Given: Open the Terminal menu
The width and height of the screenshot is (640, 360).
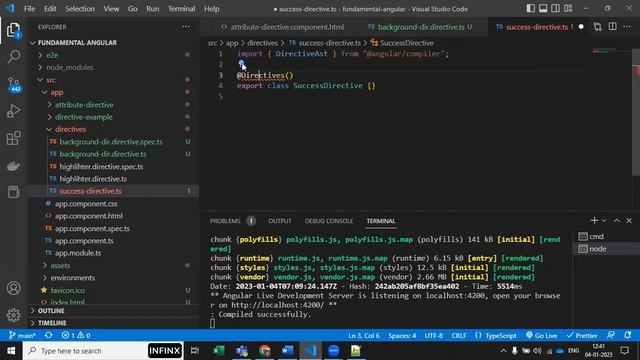Looking at the screenshot, I should click(182, 9).
